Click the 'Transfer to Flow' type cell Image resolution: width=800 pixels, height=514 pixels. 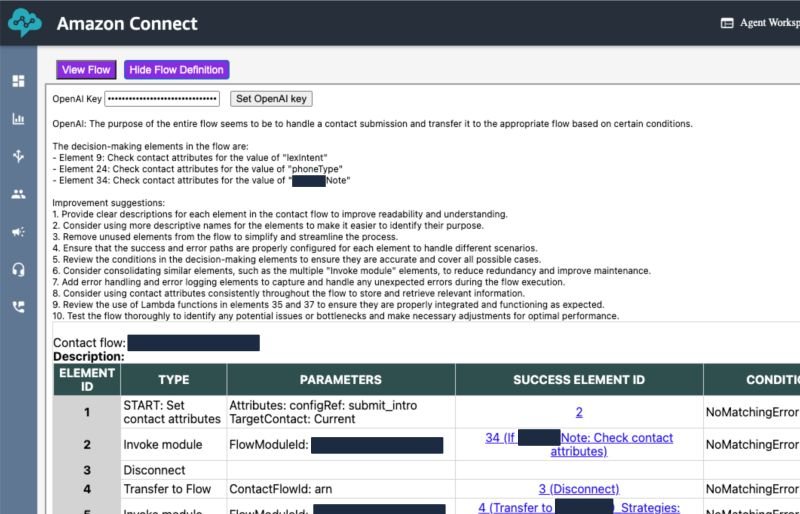tap(173, 489)
